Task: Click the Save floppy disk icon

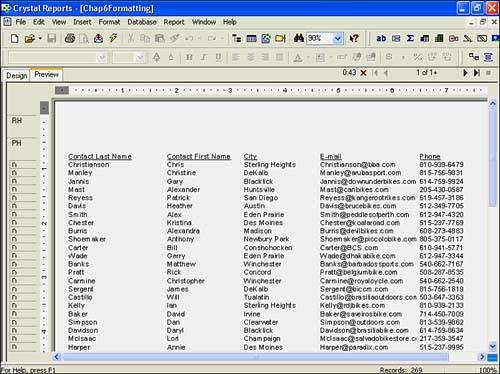Action: tap(51, 38)
